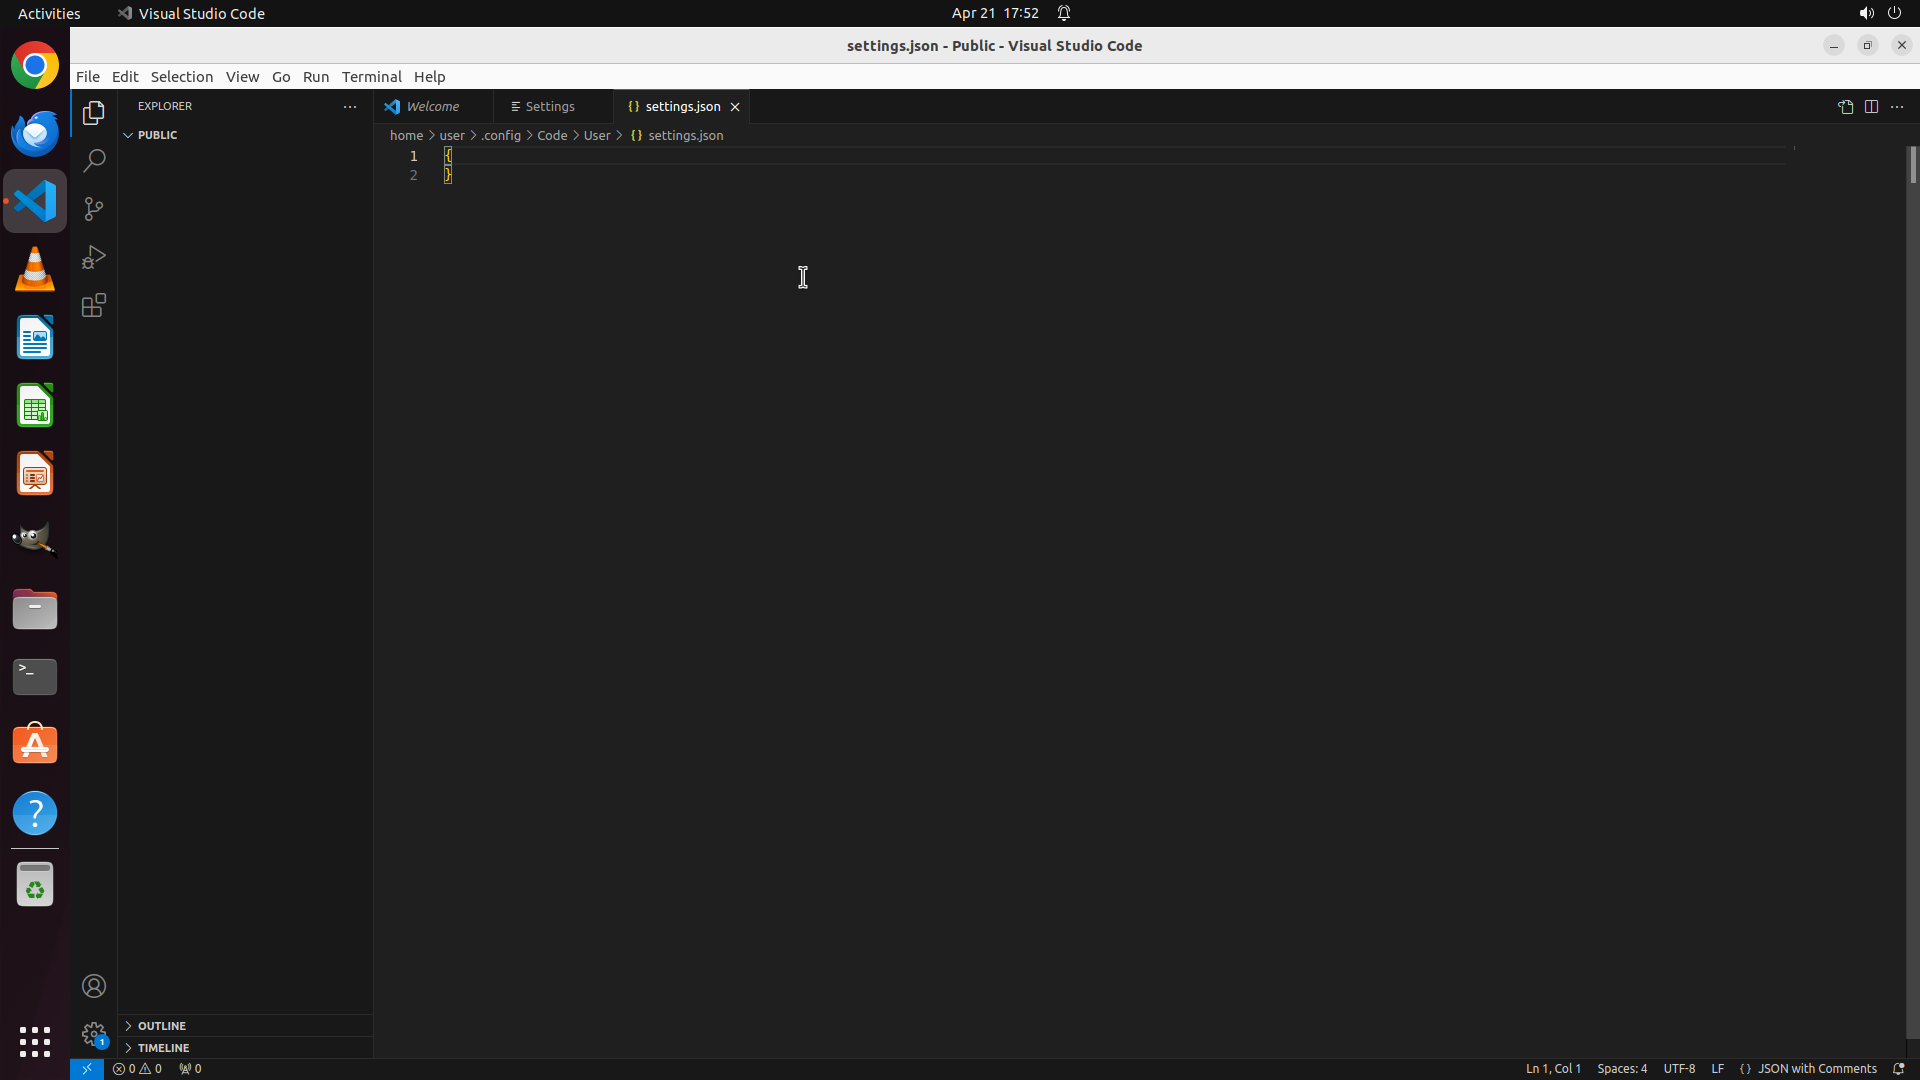This screenshot has width=1920, height=1080.
Task: Open the Extensions view
Action: (94, 305)
